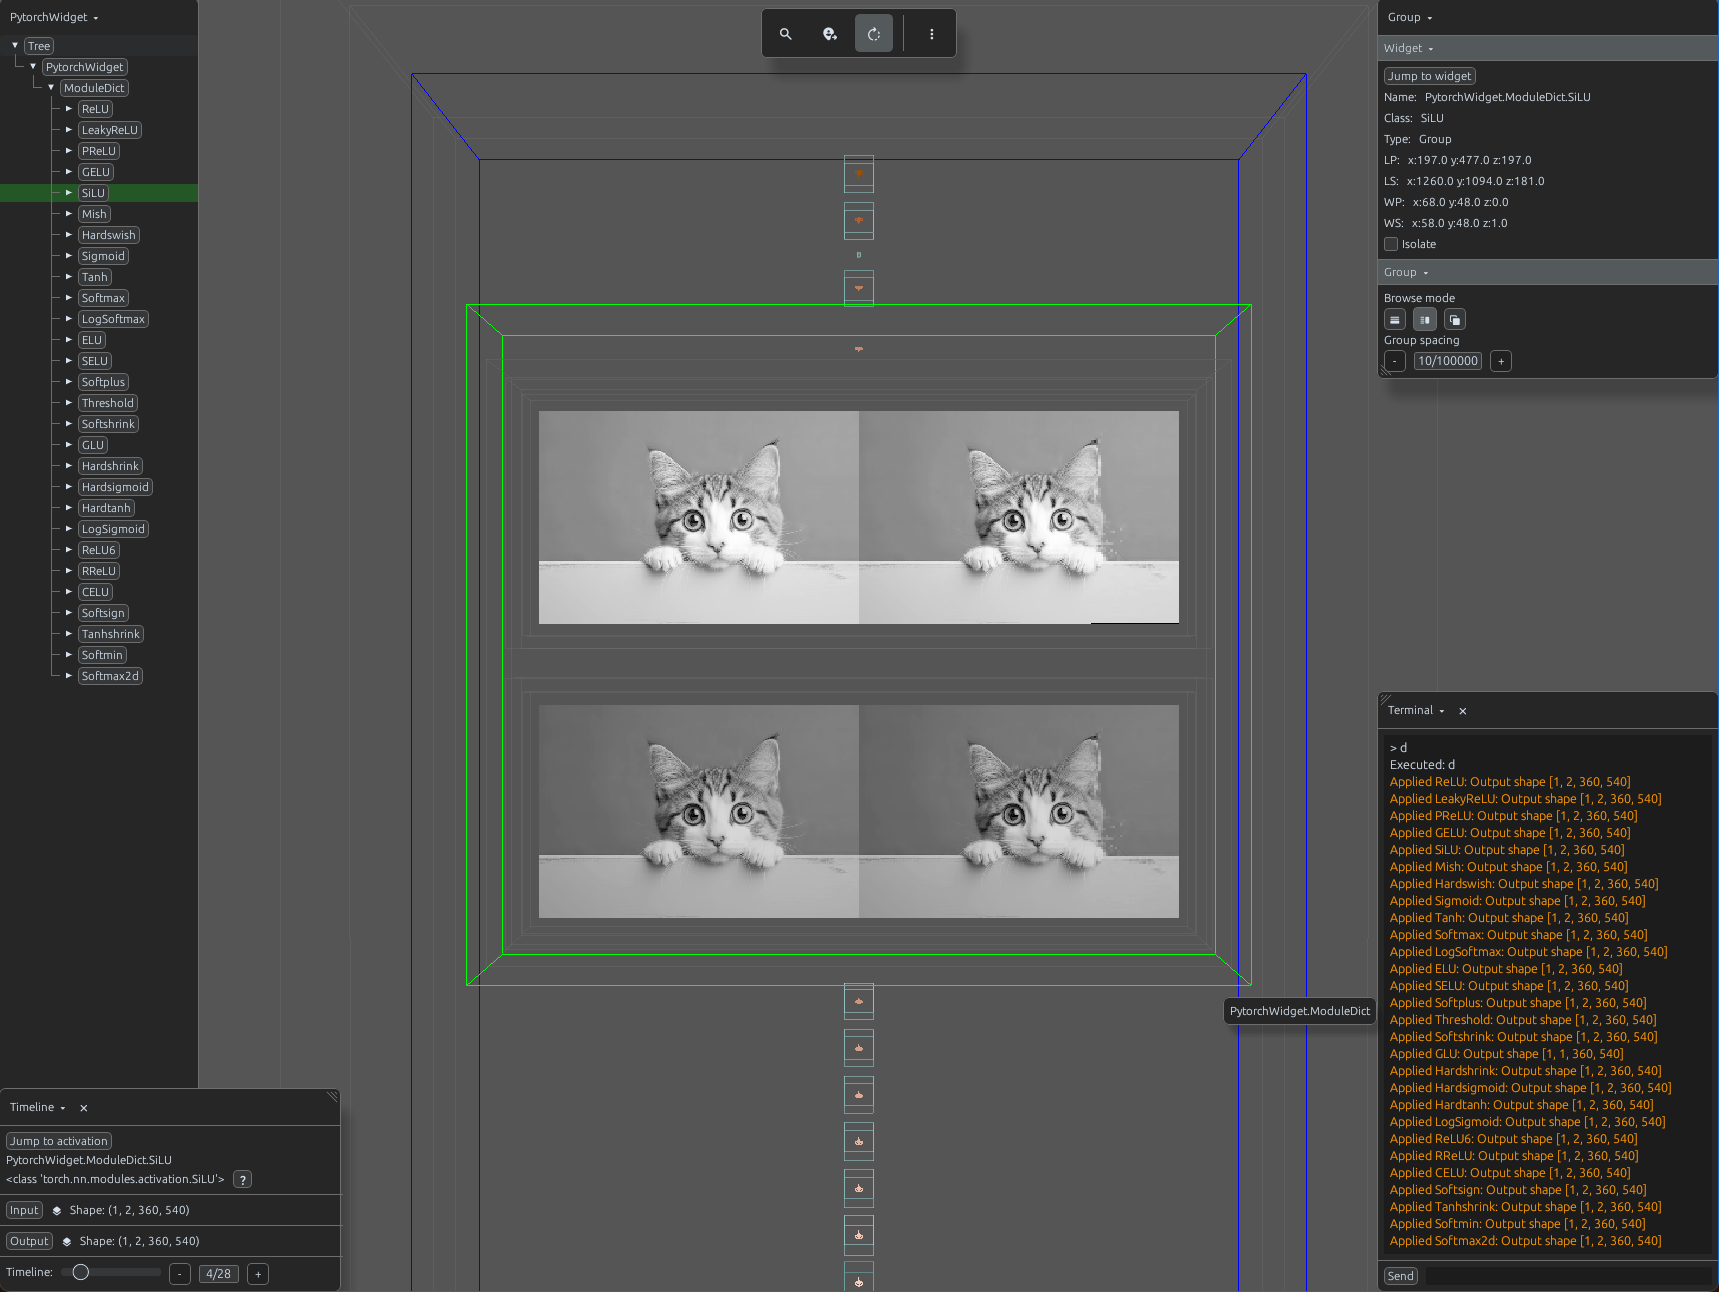
Task: Close the Timeline panel
Action: click(x=84, y=1108)
